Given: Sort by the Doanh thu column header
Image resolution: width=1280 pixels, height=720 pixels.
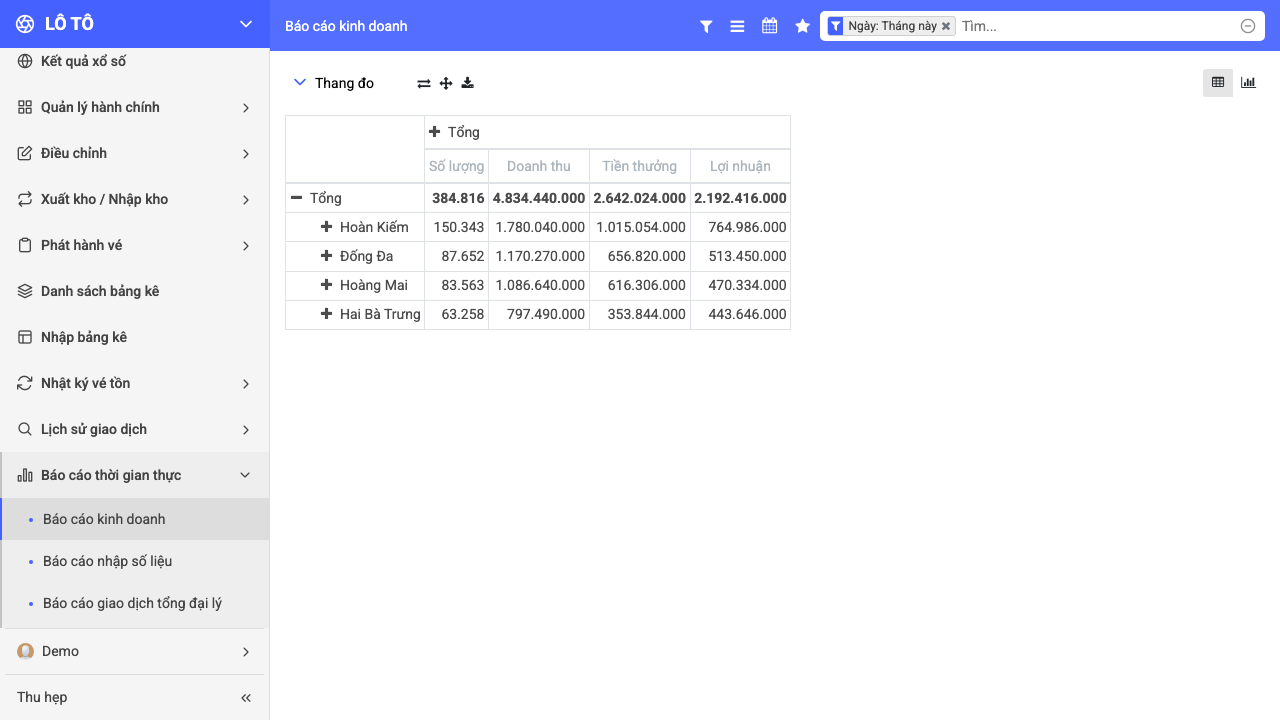Looking at the screenshot, I should tap(539, 166).
